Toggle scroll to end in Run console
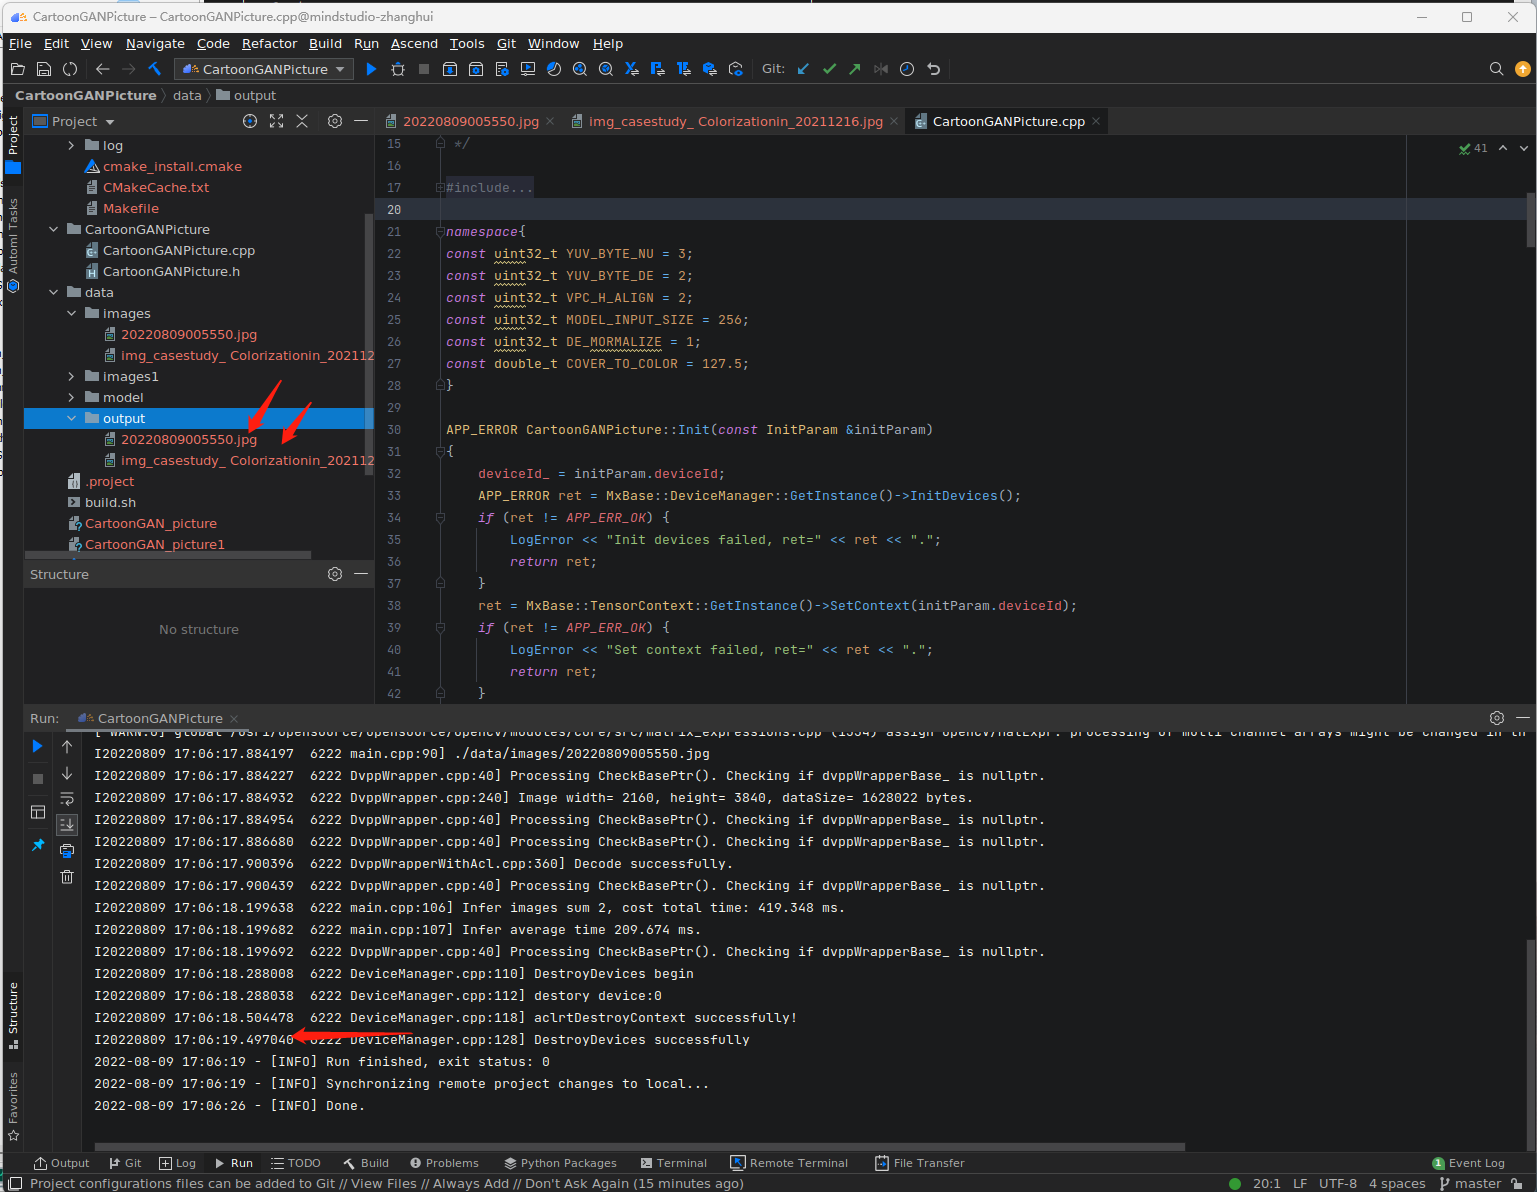1537x1192 pixels. coord(67,824)
